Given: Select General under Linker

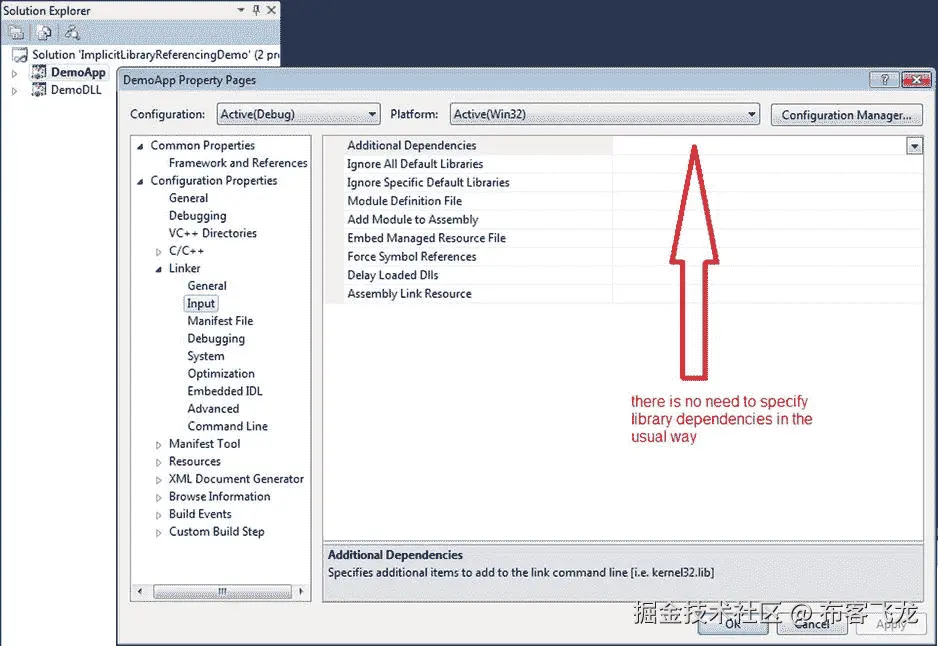Looking at the screenshot, I should [207, 286].
